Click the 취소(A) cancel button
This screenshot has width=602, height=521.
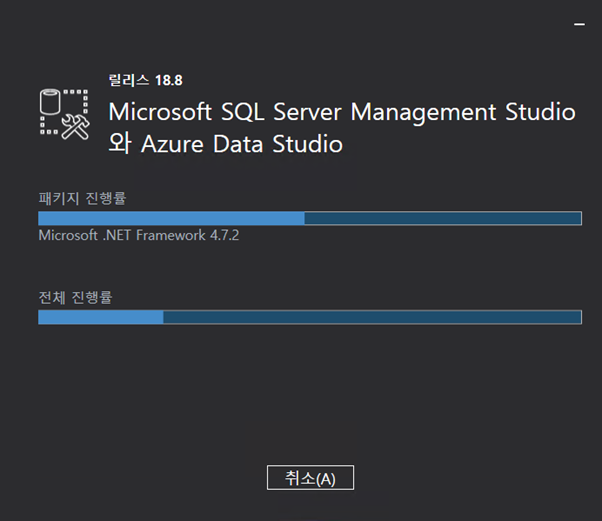coord(310,478)
